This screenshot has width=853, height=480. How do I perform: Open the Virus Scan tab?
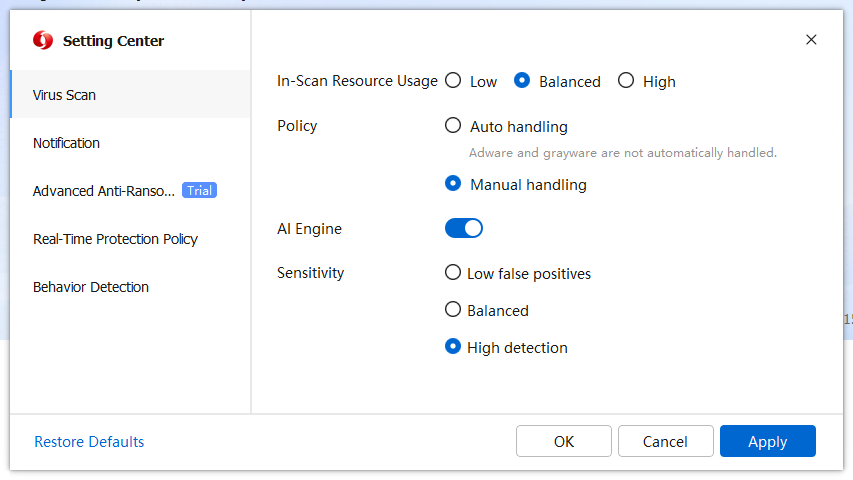(64, 95)
